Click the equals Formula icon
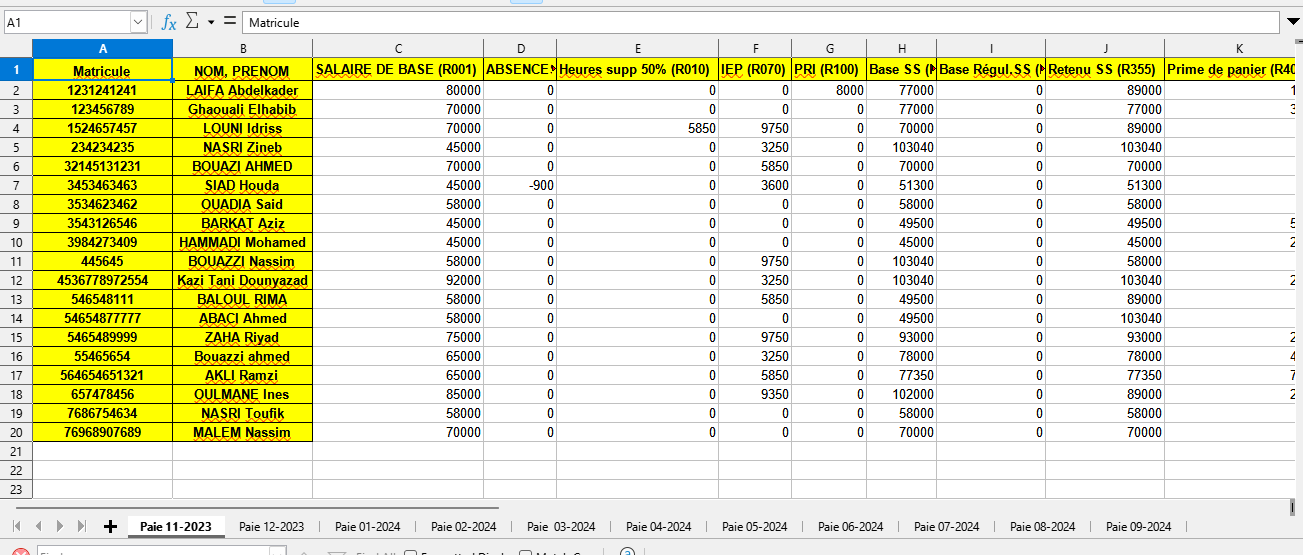 tap(230, 22)
